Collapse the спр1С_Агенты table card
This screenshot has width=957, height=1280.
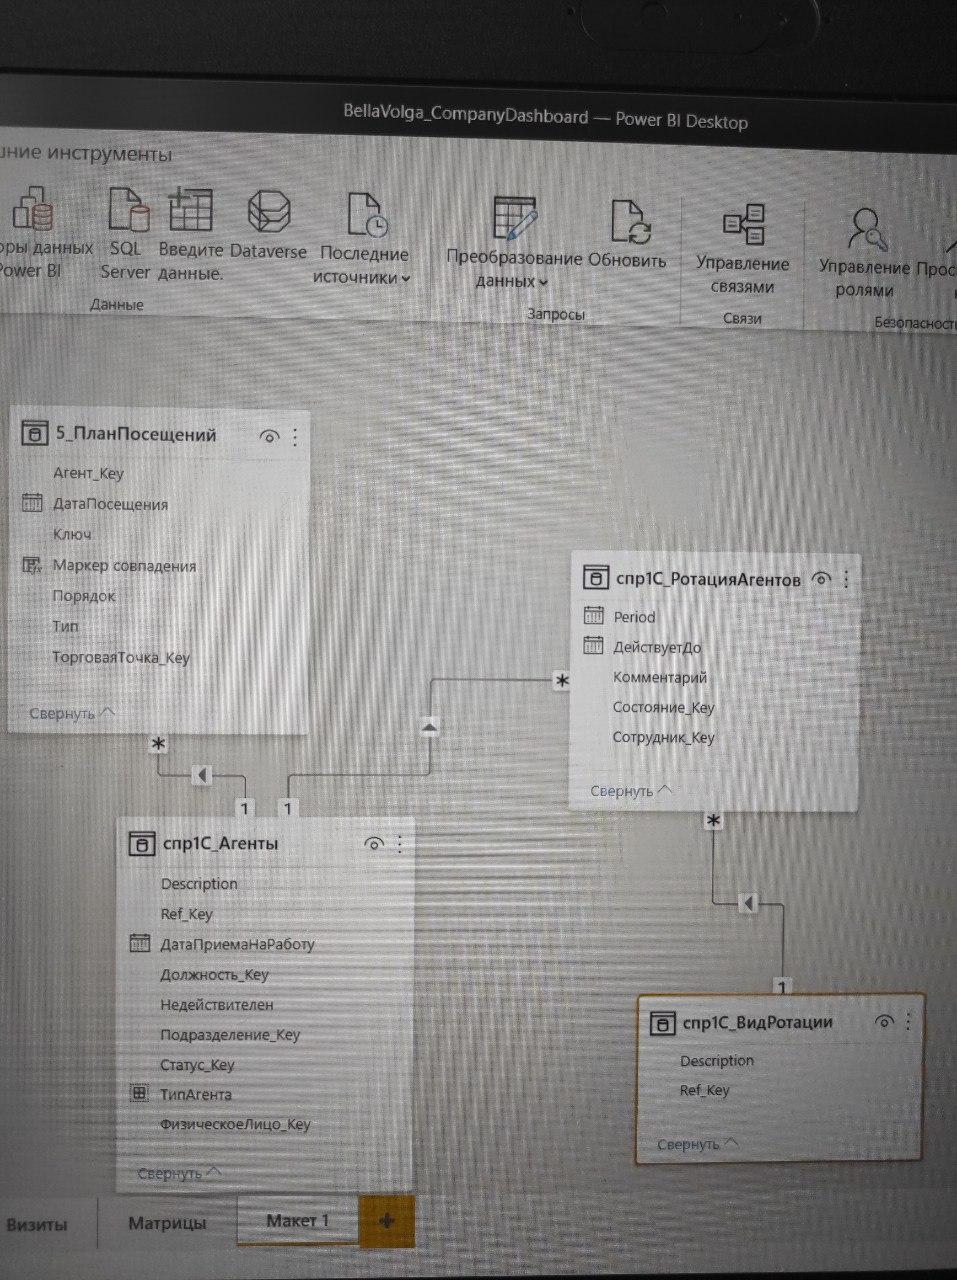pyautogui.click(x=180, y=1173)
